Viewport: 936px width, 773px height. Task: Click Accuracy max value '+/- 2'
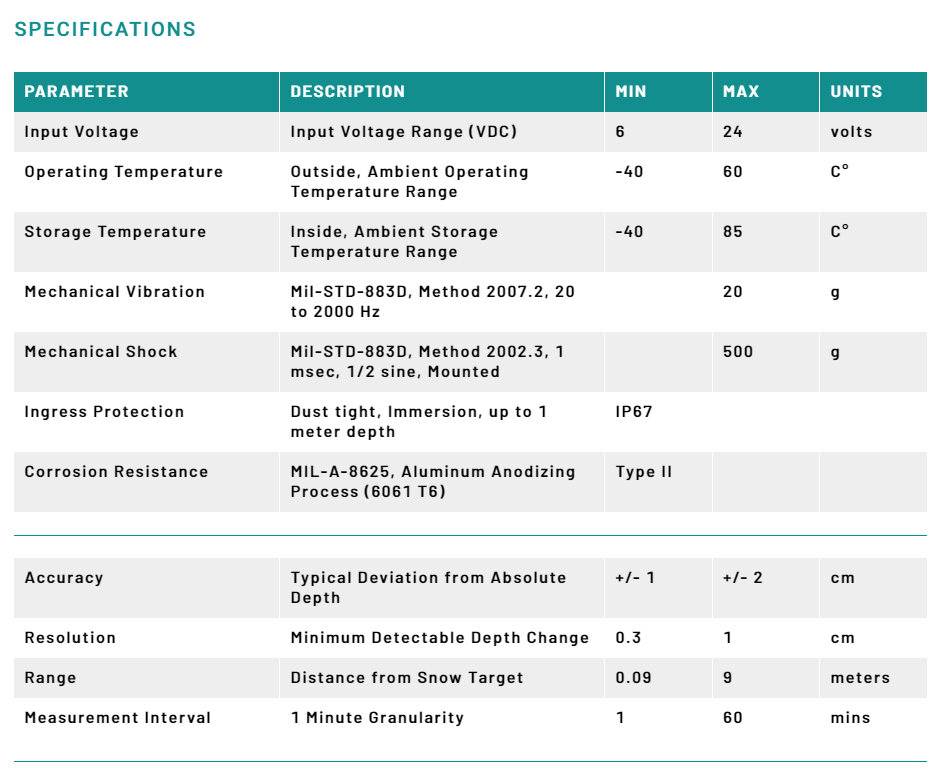click(743, 578)
